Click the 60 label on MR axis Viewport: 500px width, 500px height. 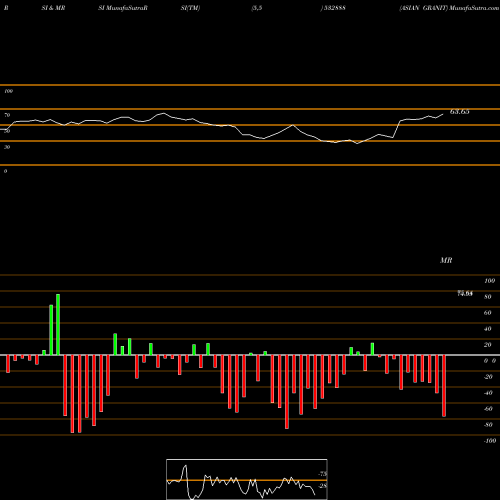click(x=487, y=313)
